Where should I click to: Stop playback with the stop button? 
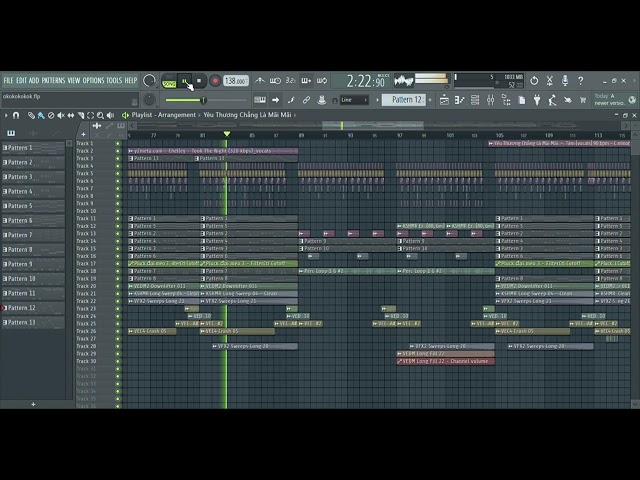point(199,81)
